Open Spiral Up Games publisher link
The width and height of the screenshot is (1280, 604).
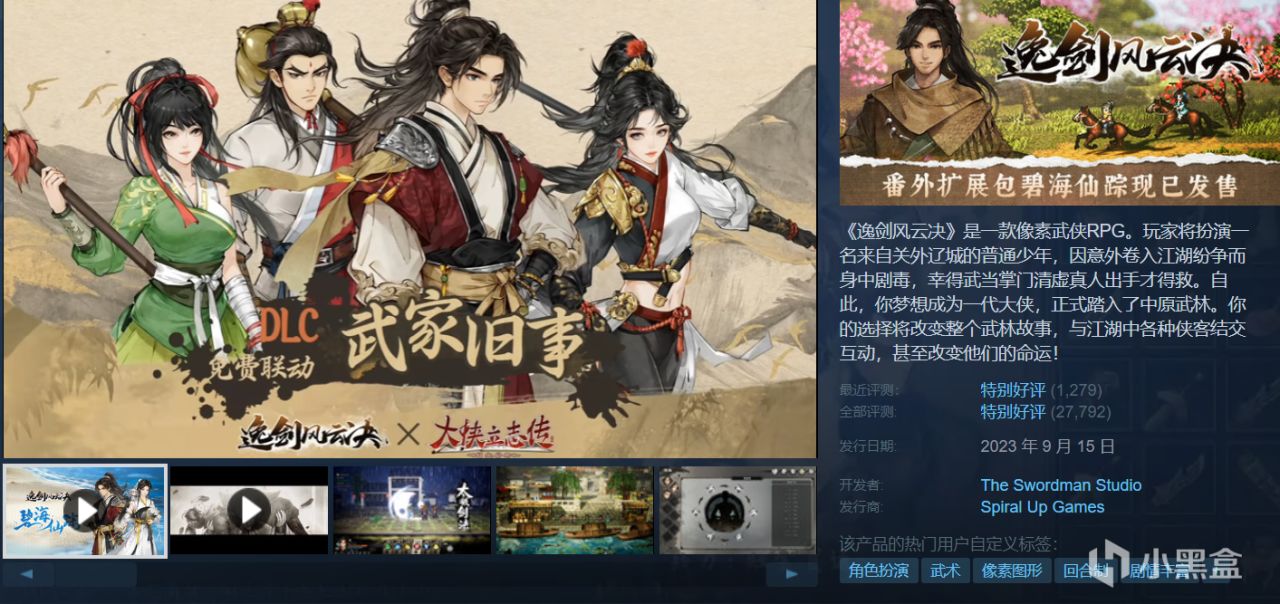coord(1042,507)
